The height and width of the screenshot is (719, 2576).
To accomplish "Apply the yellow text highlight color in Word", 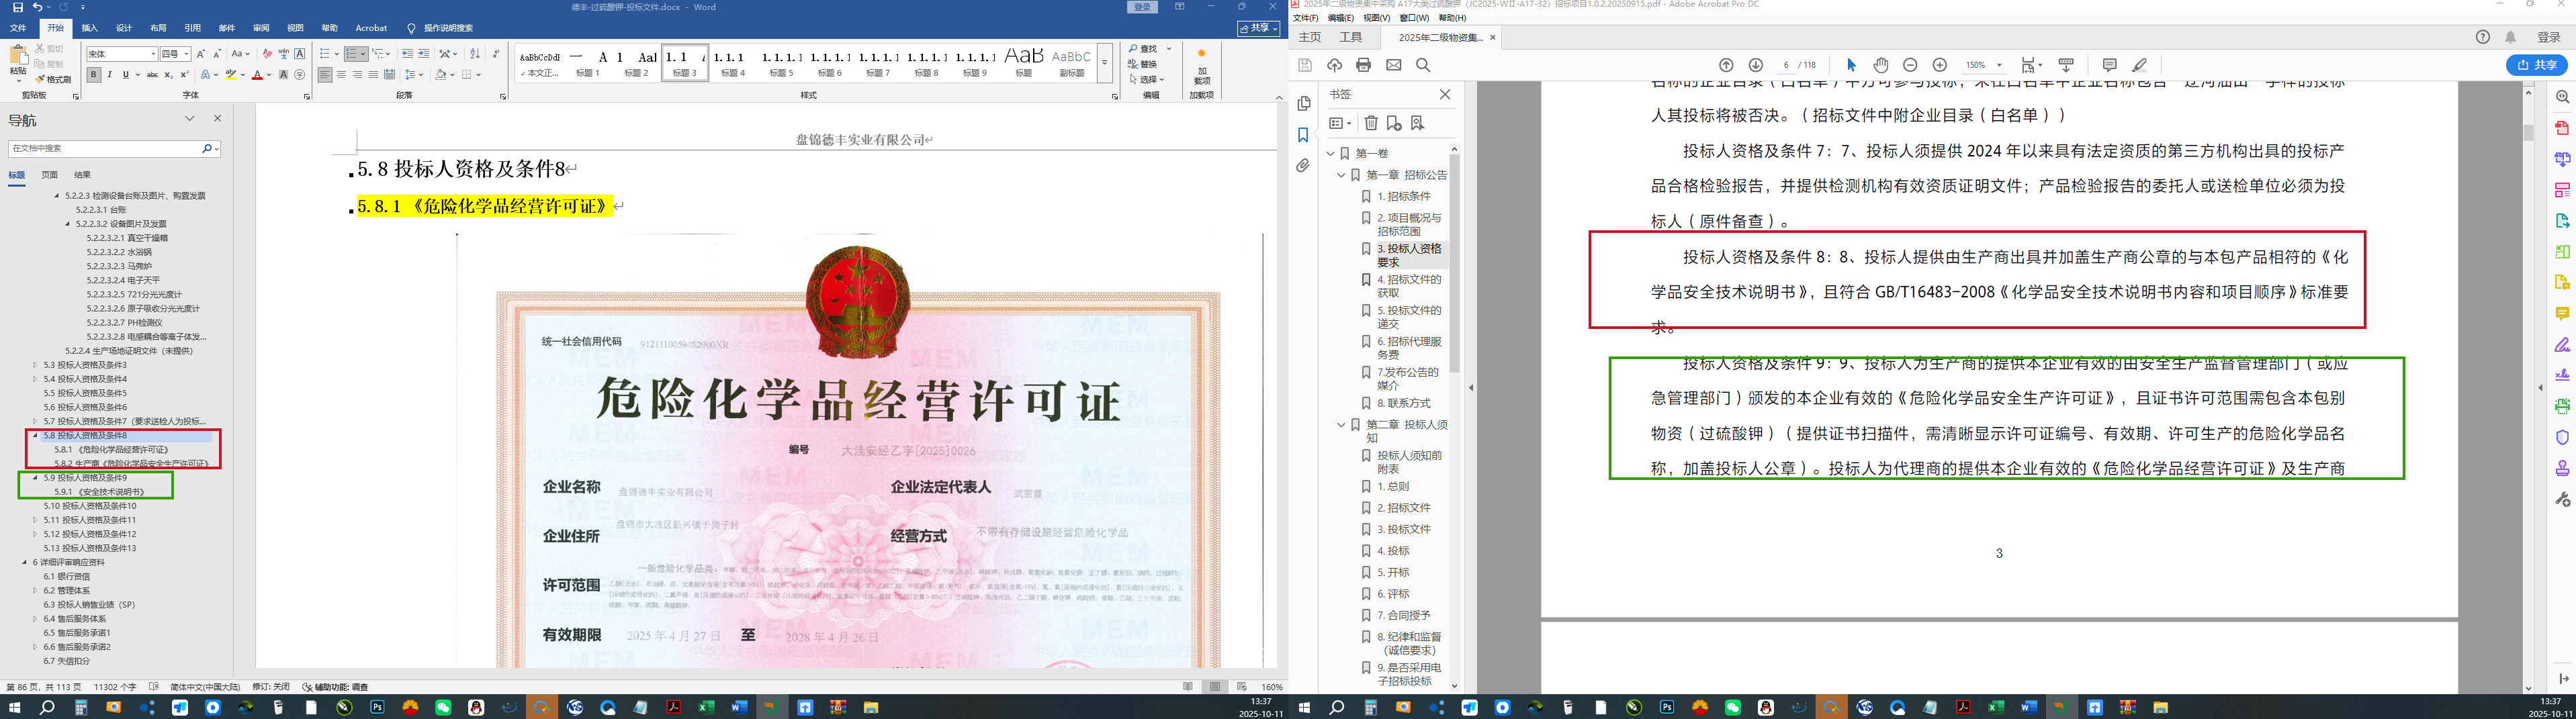I will 230,74.
